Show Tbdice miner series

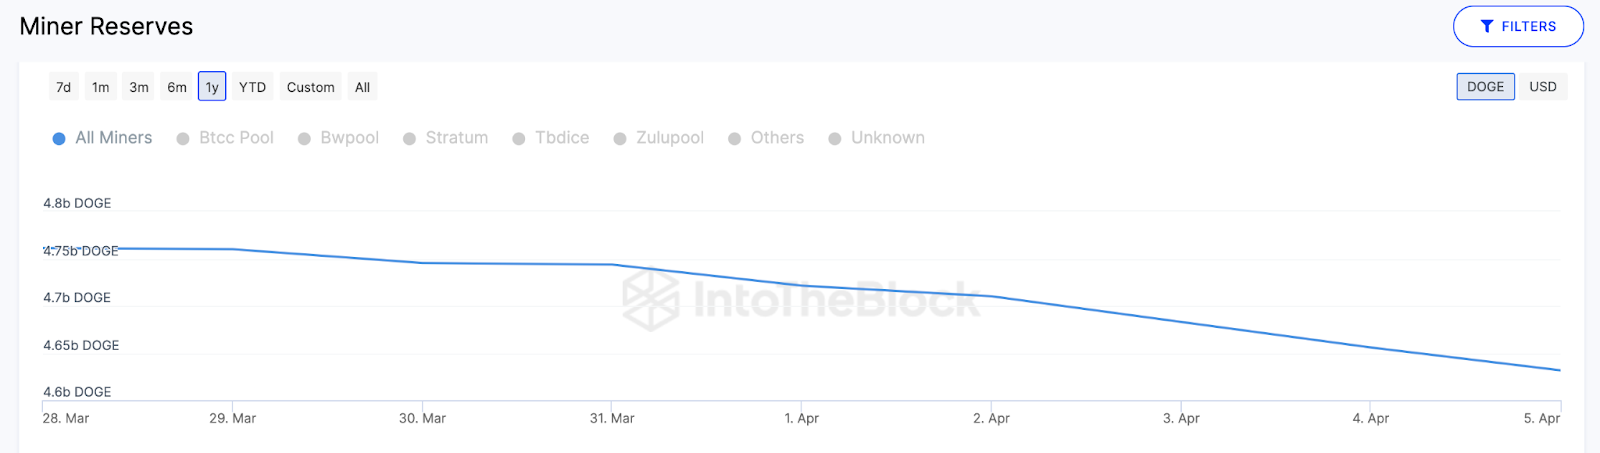point(551,138)
